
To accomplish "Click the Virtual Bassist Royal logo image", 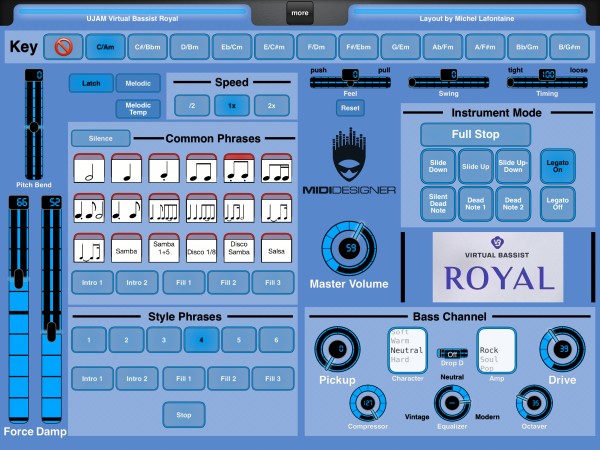I will tap(497, 267).
